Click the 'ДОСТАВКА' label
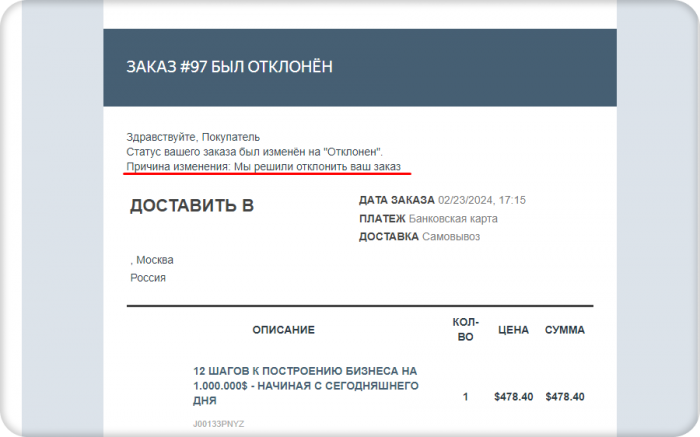This screenshot has width=700, height=437. 388,237
